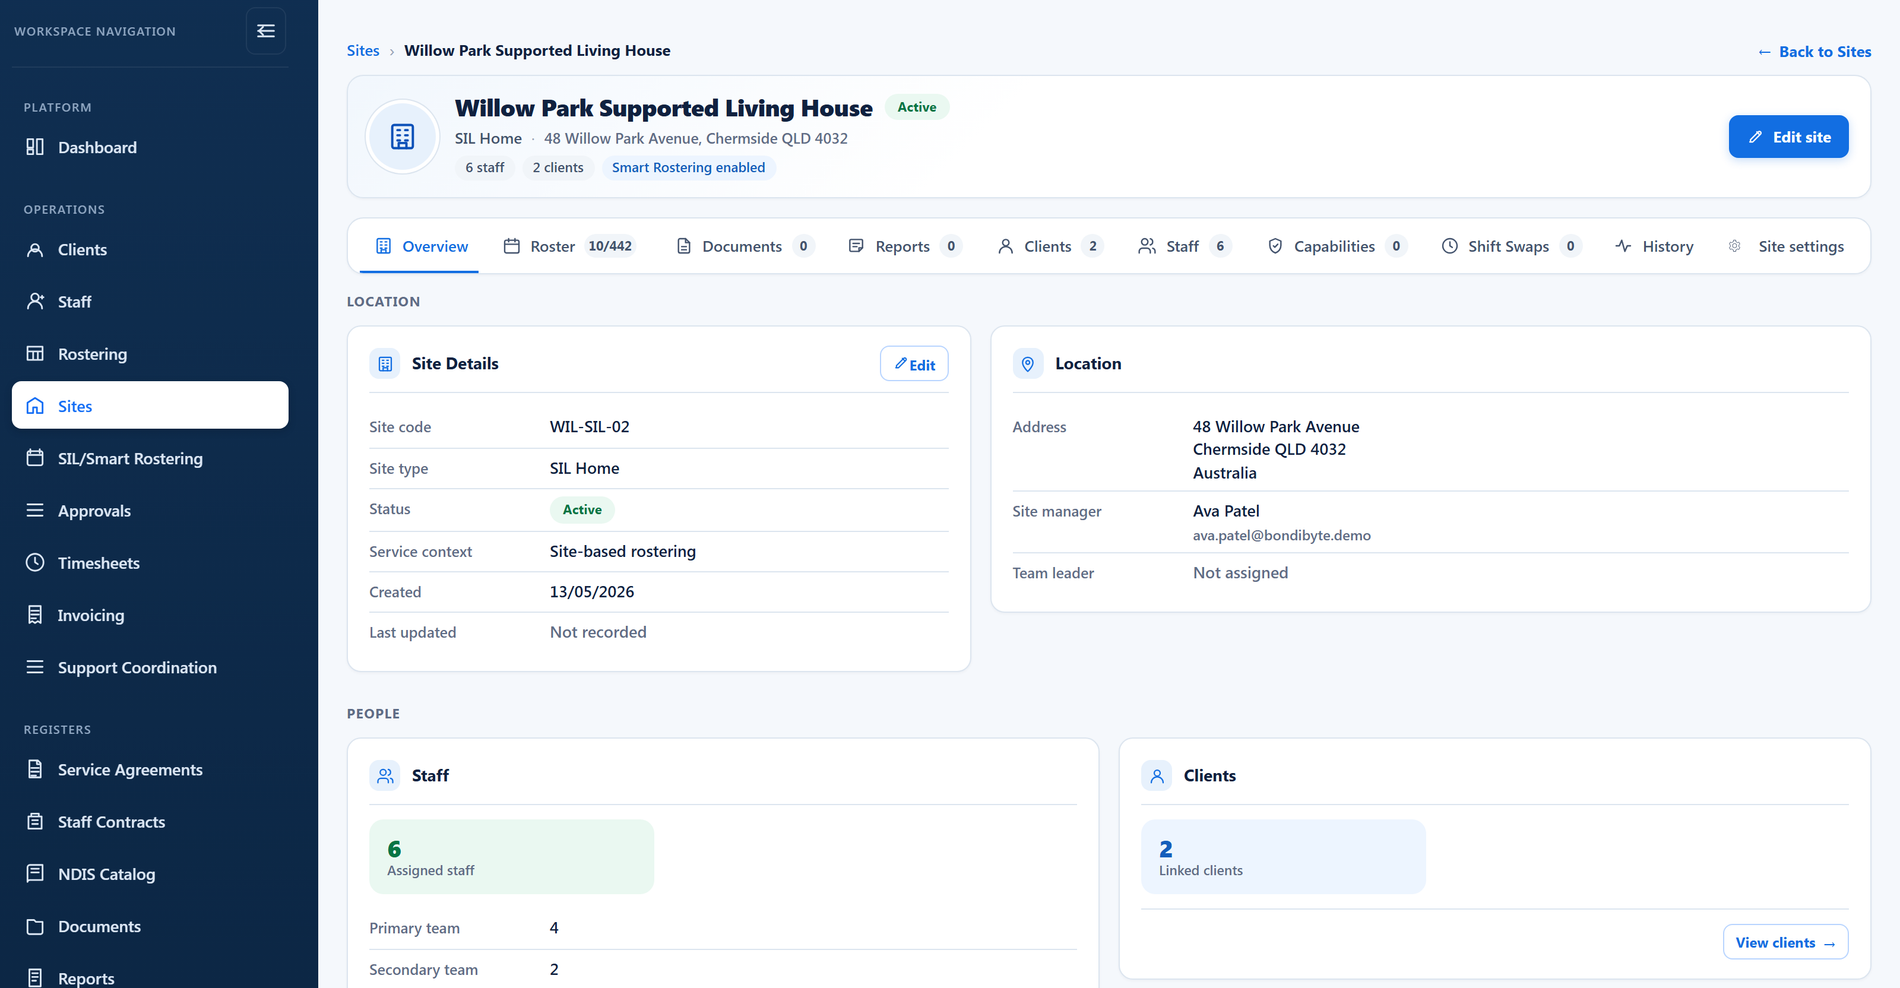Open Rostering in the sidebar
Image resolution: width=1900 pixels, height=988 pixels.
pos(150,354)
